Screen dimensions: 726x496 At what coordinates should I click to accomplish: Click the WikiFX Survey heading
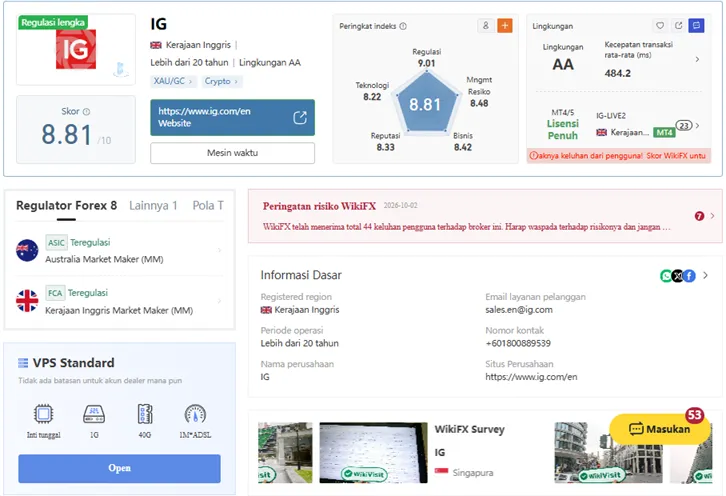click(469, 429)
